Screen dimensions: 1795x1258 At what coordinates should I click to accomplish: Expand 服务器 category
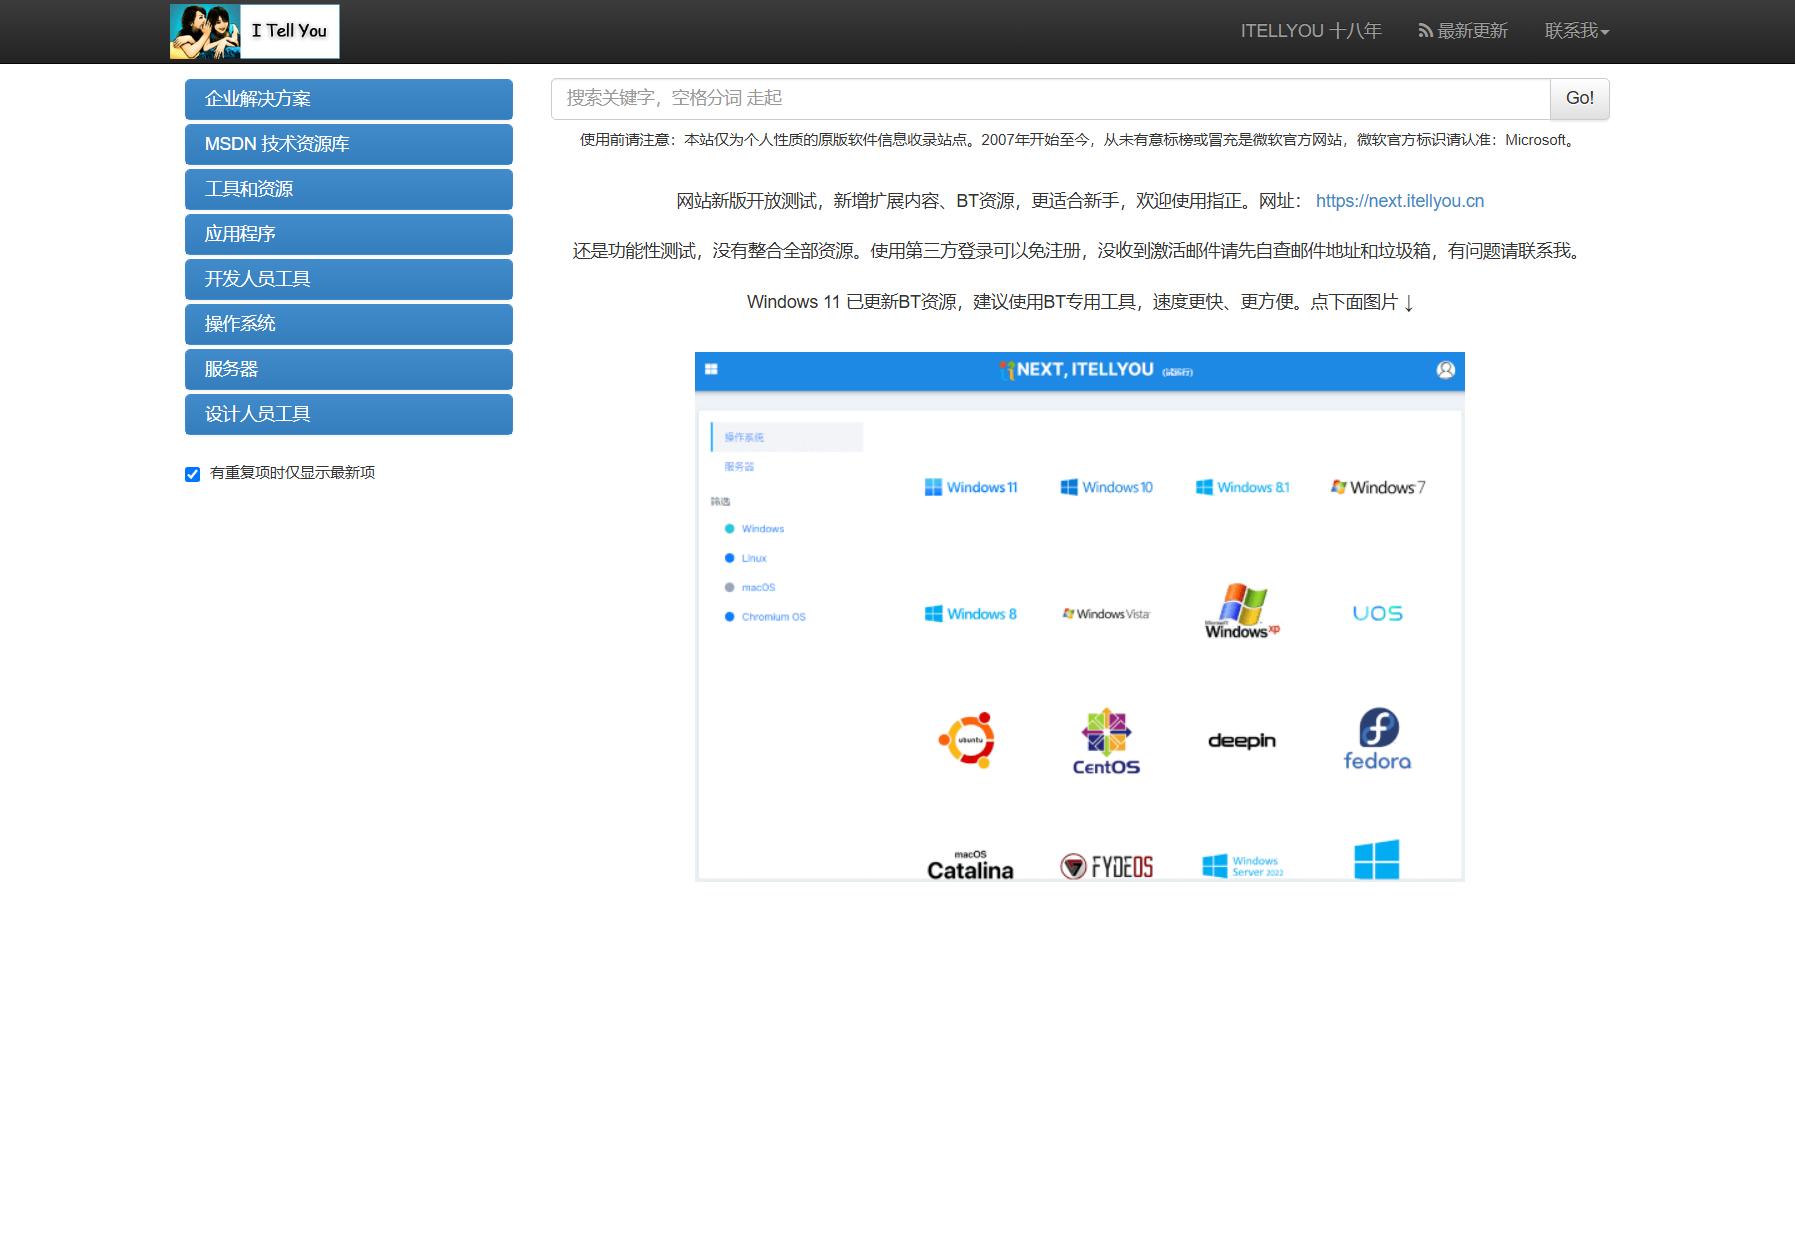click(x=349, y=369)
